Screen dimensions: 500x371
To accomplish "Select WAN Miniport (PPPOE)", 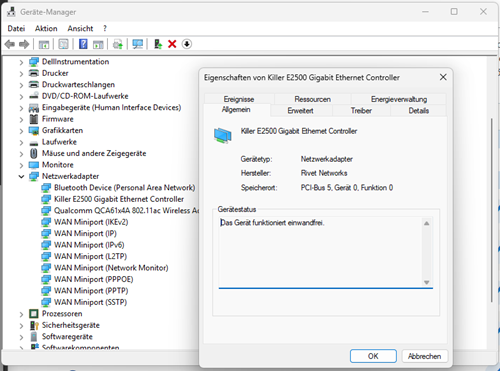I will pyautogui.click(x=94, y=279).
